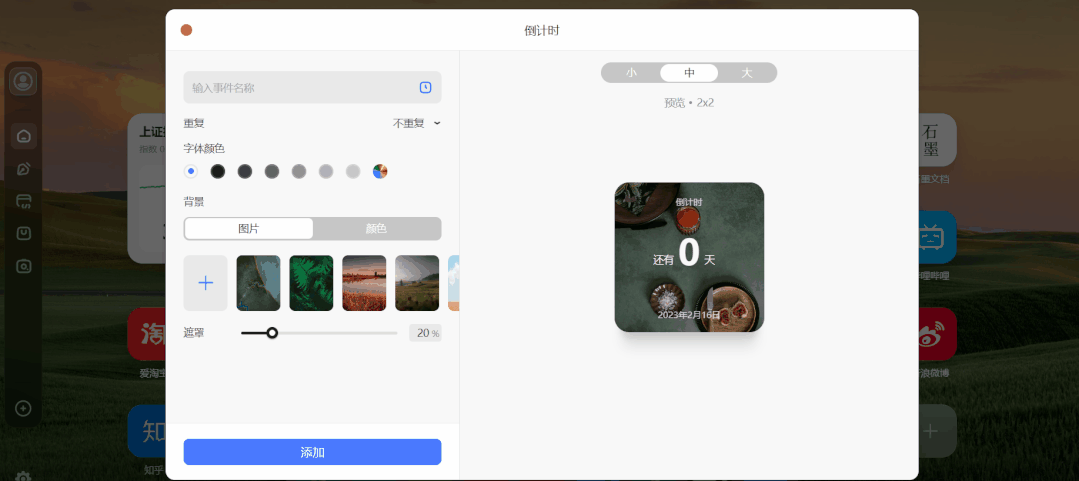Image resolution: width=1079 pixels, height=481 pixels.
Task: Click the plus tile to upload a background image
Action: [x=206, y=283]
